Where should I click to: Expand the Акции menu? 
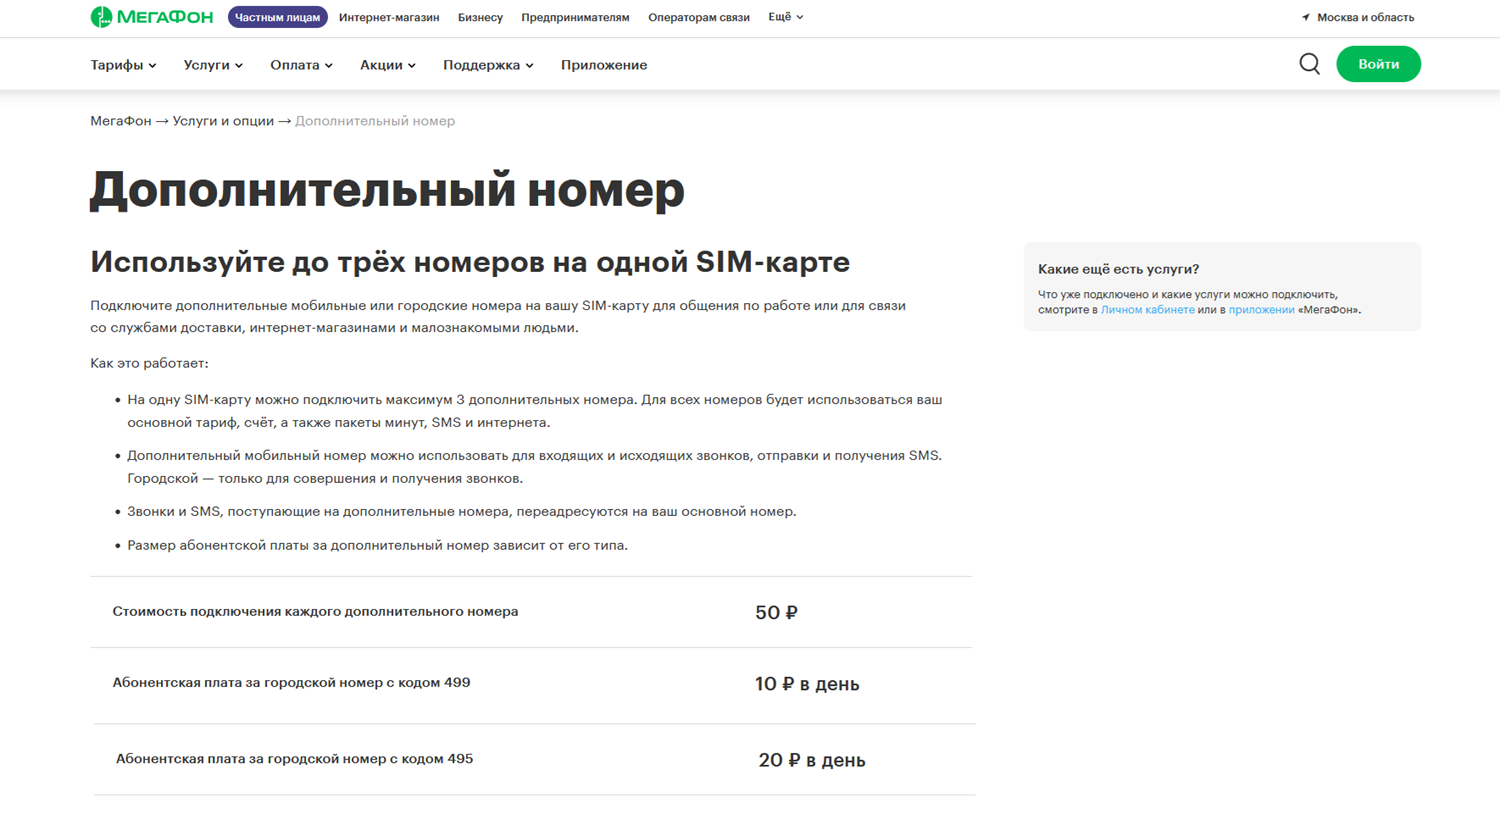click(x=388, y=65)
